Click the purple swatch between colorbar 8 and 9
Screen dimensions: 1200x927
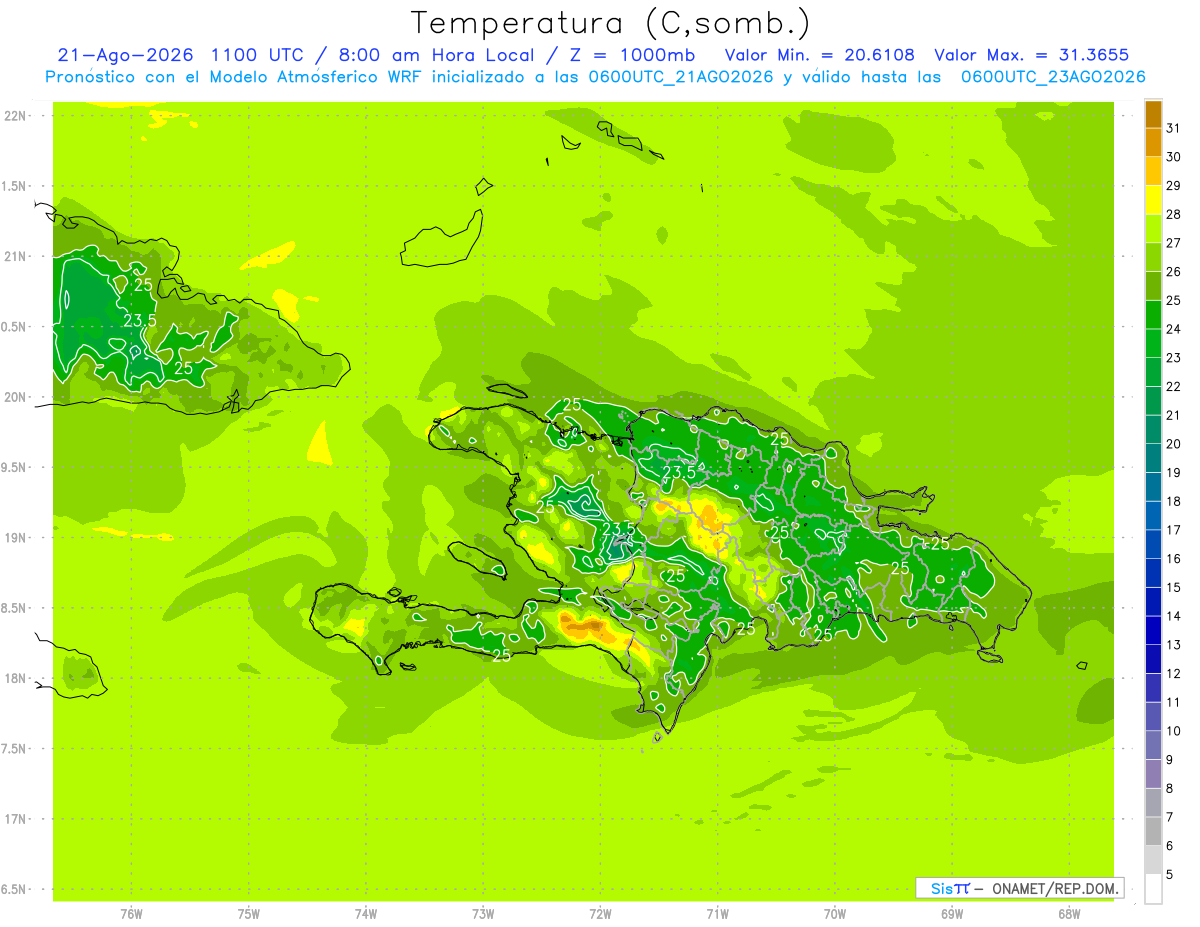pos(1153,775)
